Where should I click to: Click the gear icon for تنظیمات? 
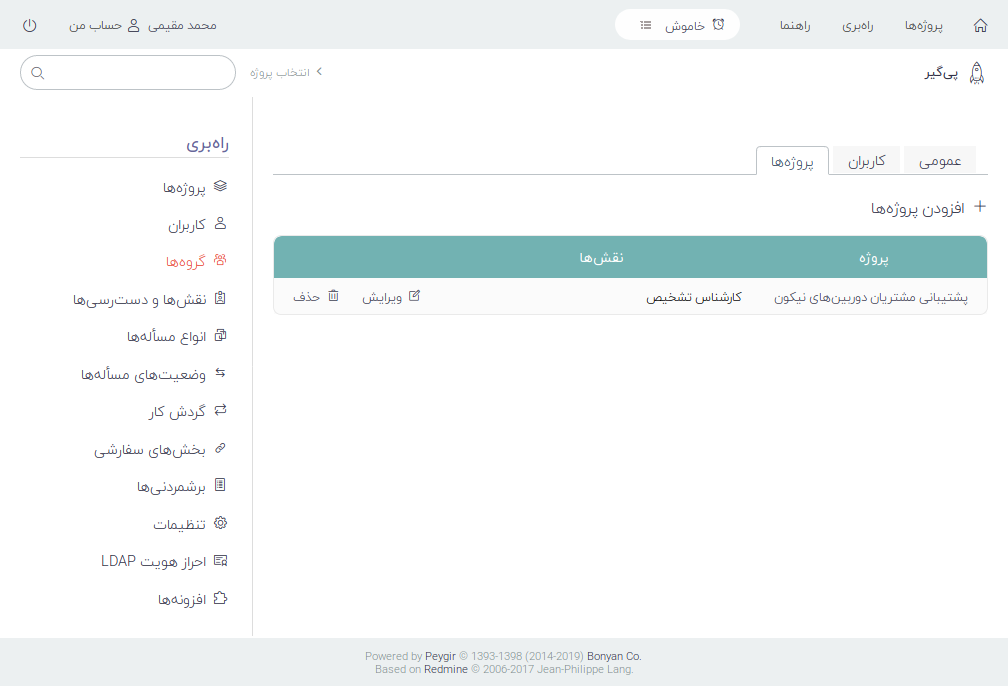pos(221,523)
